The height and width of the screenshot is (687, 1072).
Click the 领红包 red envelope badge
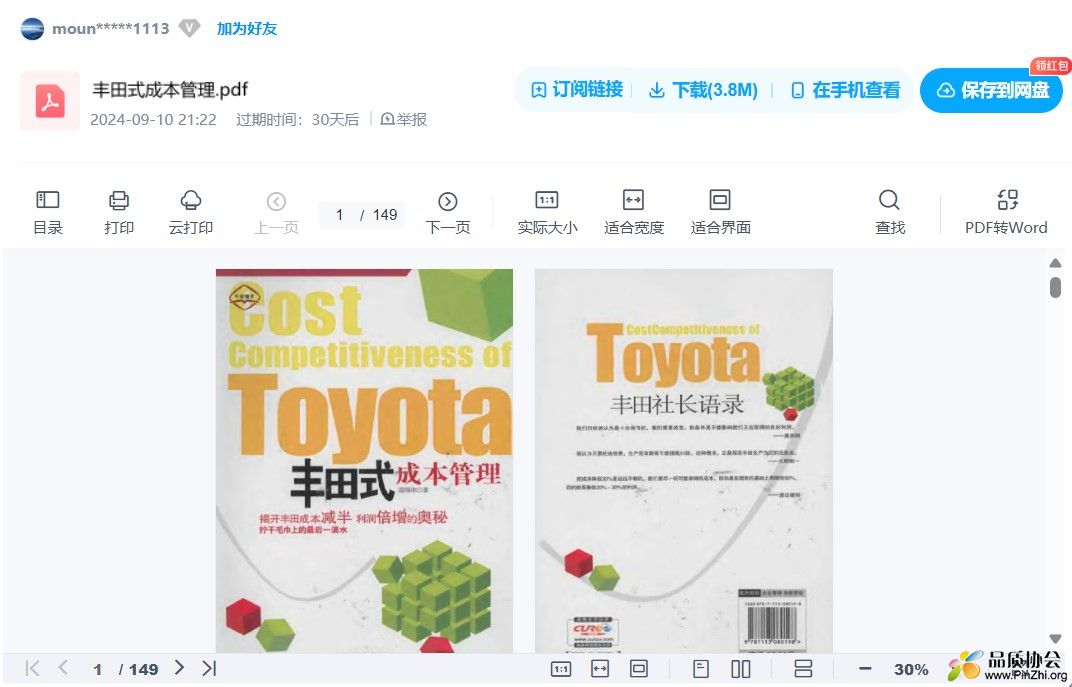[1051, 66]
